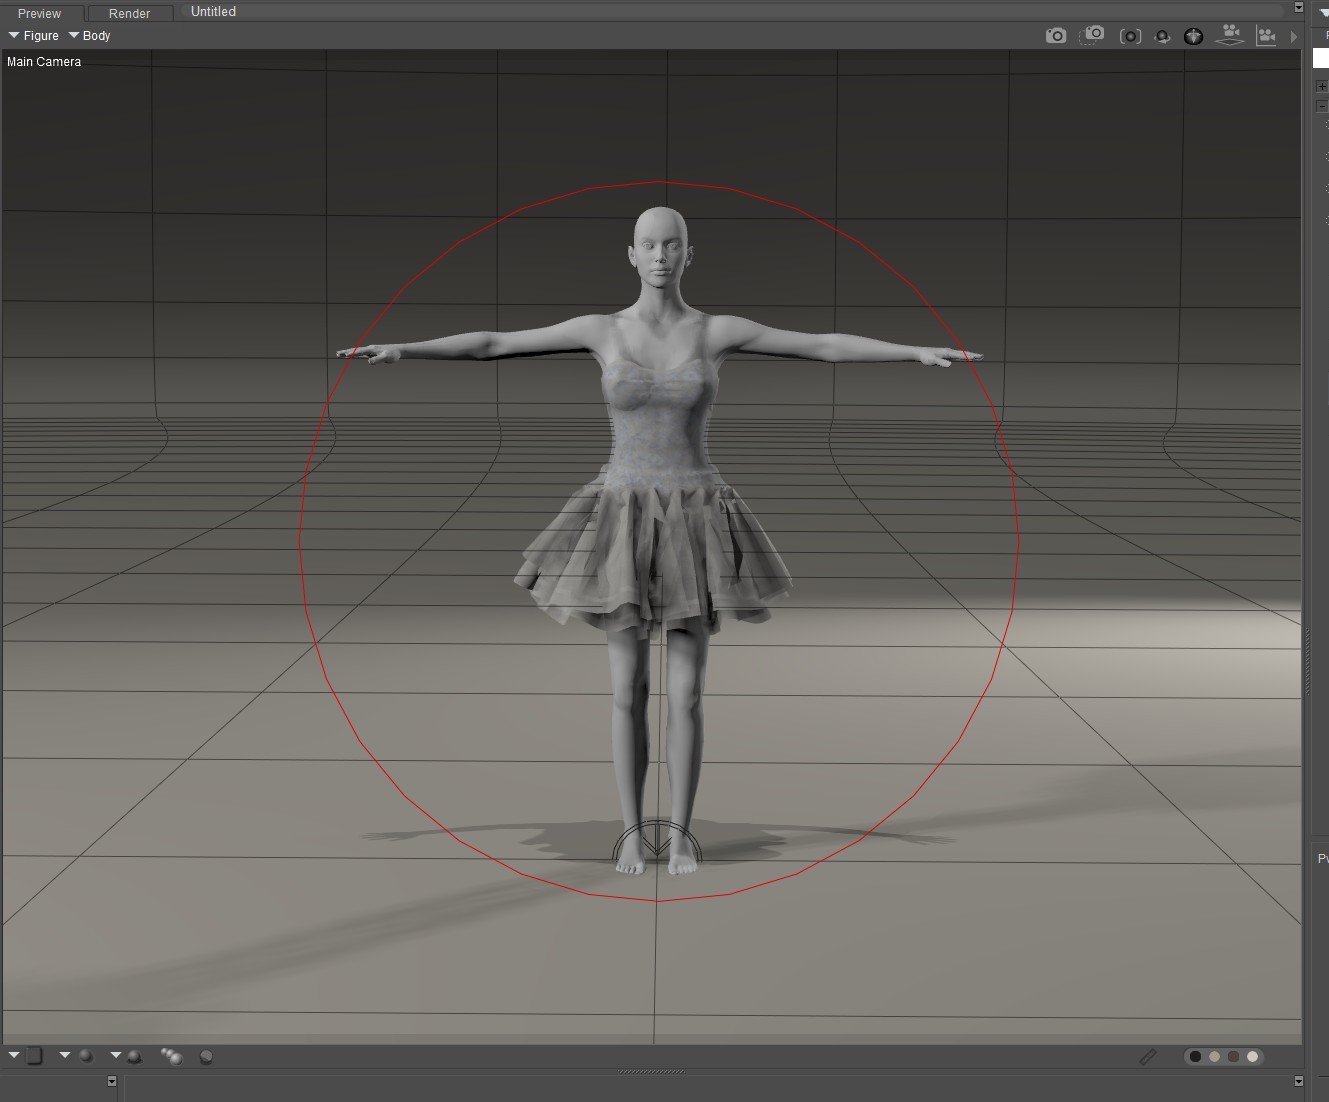Click the small right arrow after camera icons
The height and width of the screenshot is (1102, 1329).
click(1294, 36)
